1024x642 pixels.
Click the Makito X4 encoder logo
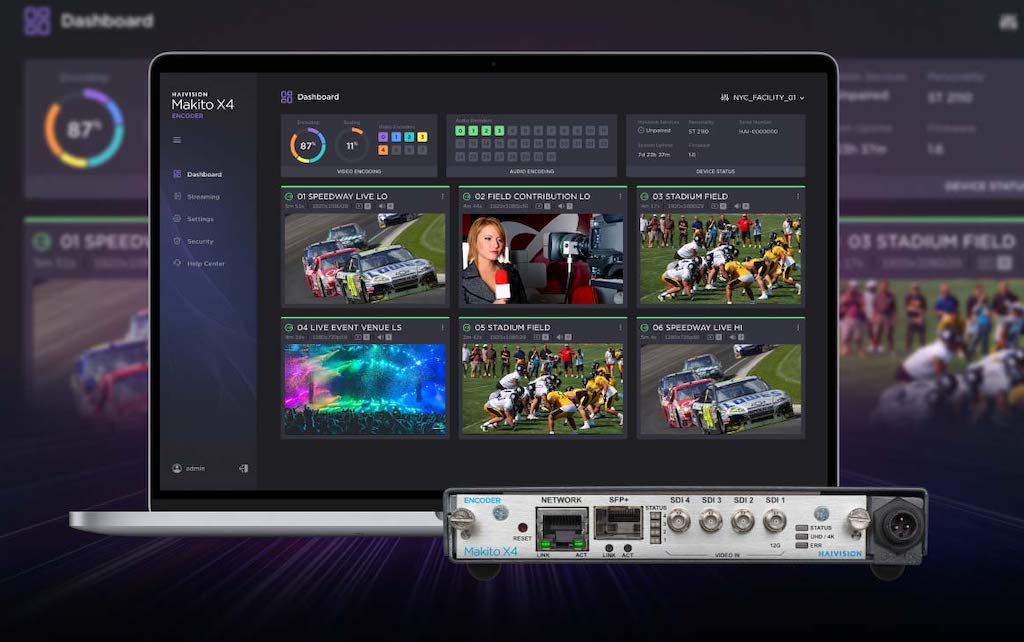tap(202, 104)
